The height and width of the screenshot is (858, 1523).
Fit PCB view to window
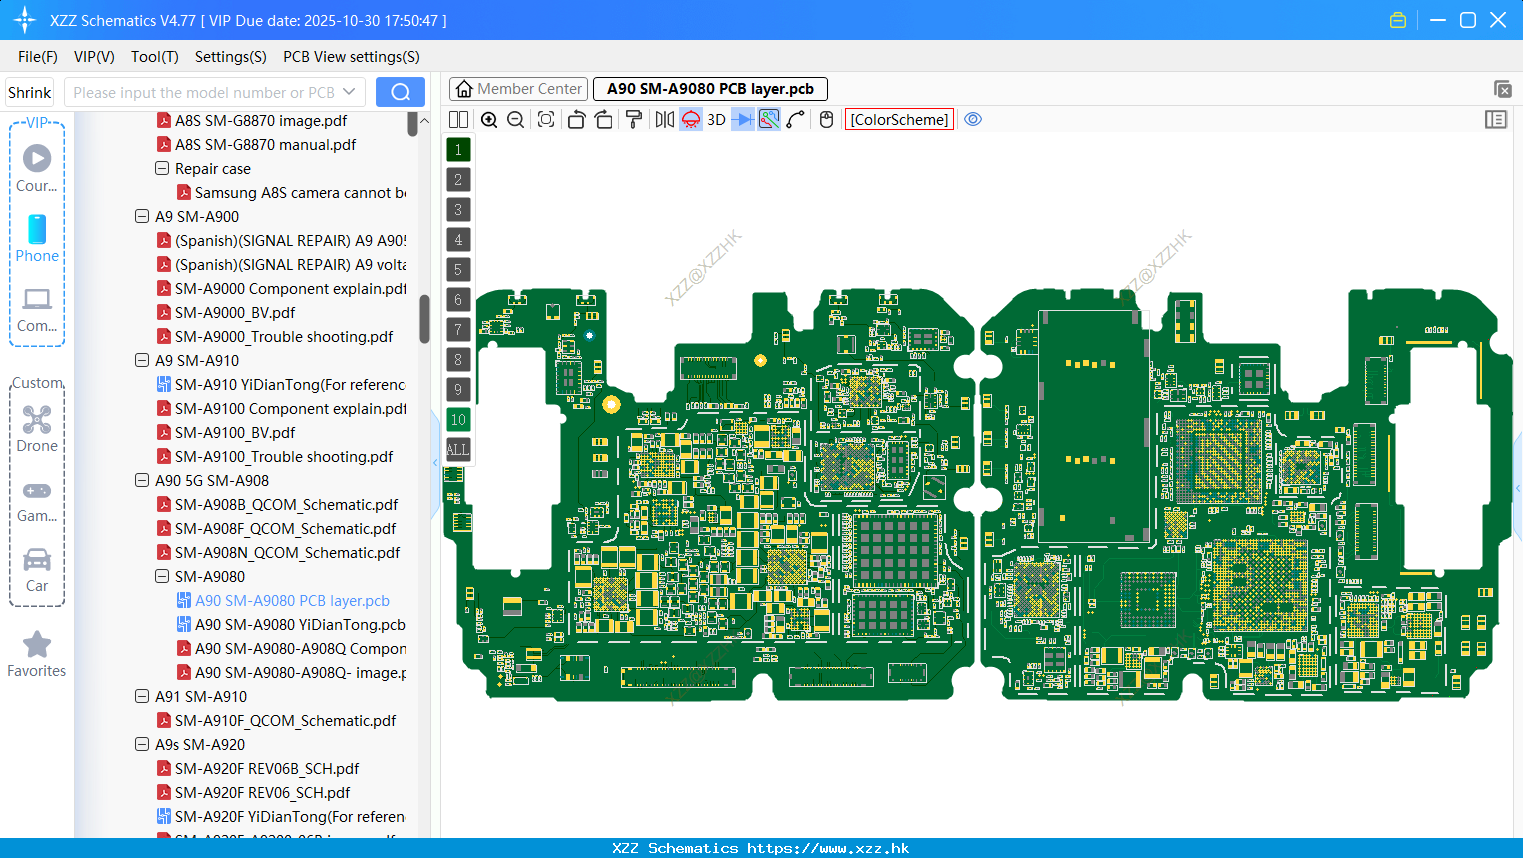tap(546, 119)
